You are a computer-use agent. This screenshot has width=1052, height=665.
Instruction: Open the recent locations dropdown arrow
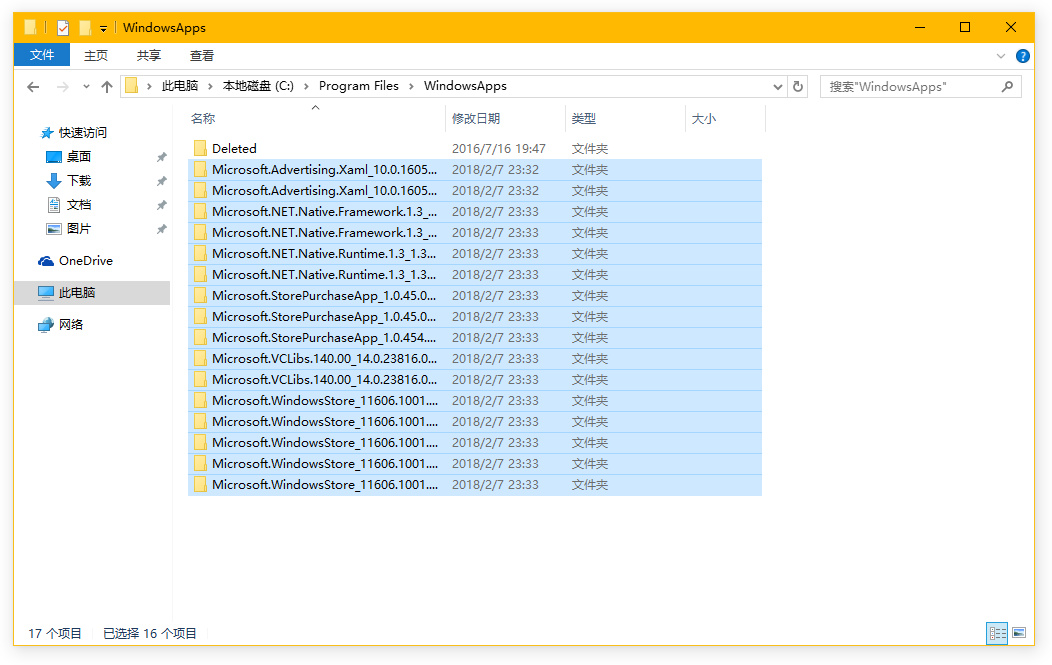(86, 87)
